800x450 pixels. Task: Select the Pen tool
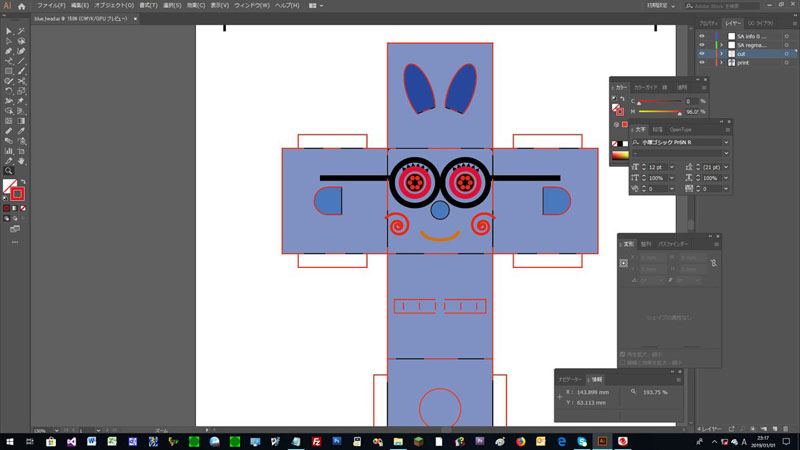(9, 51)
